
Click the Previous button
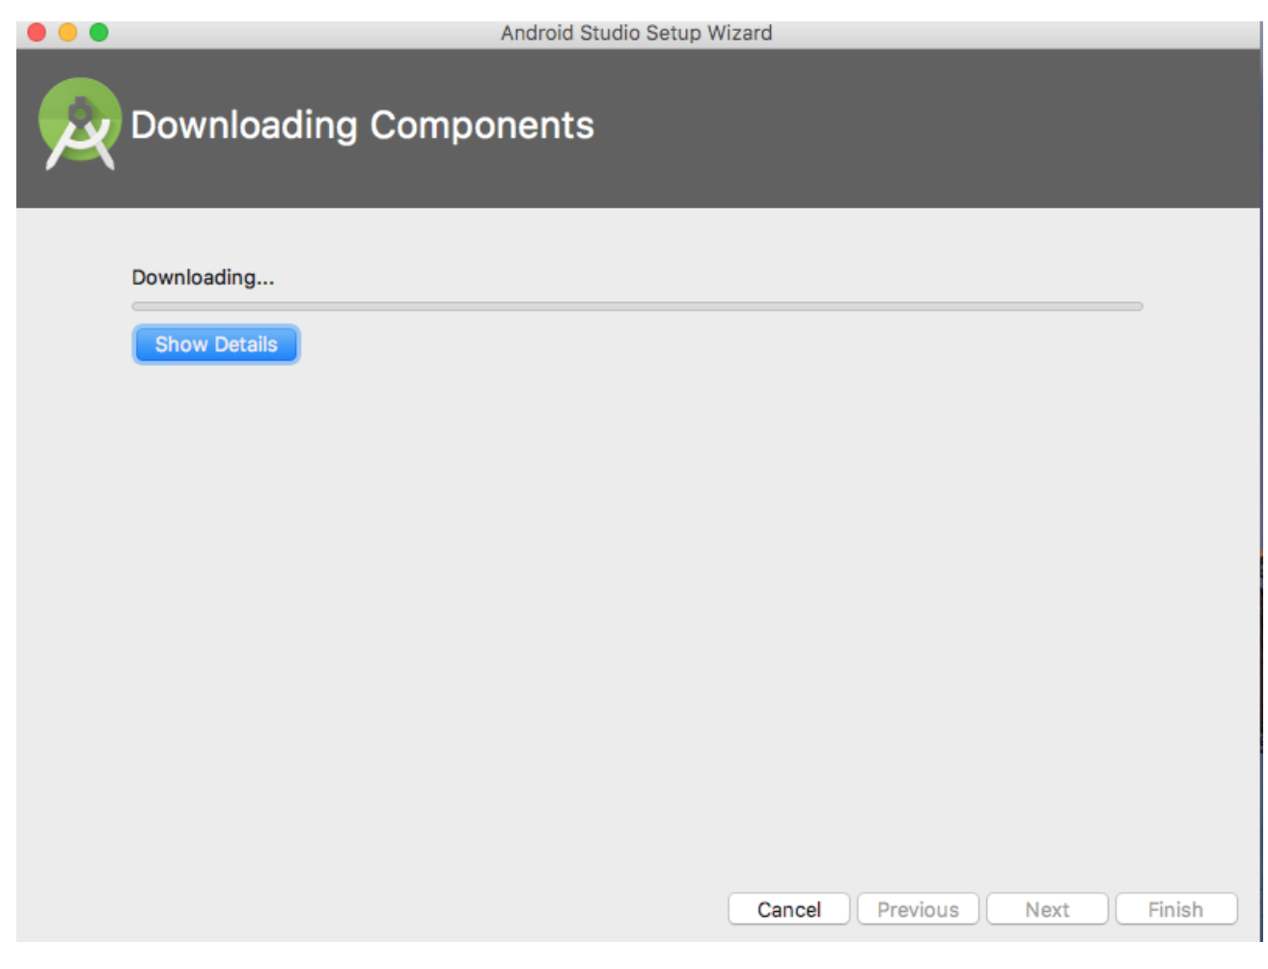918,909
